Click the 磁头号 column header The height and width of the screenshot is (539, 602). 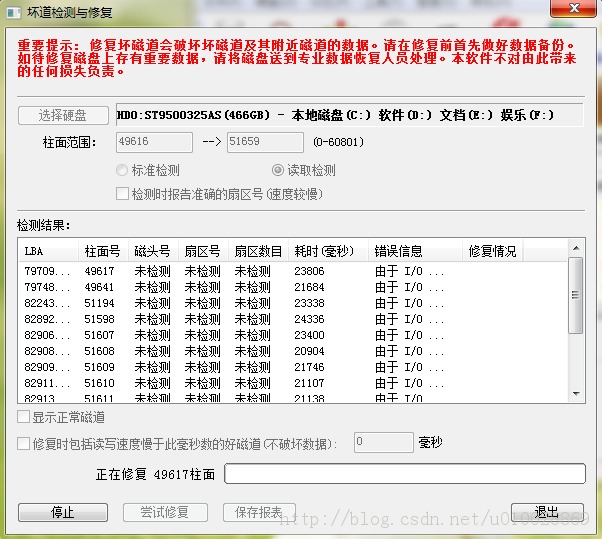click(x=153, y=251)
